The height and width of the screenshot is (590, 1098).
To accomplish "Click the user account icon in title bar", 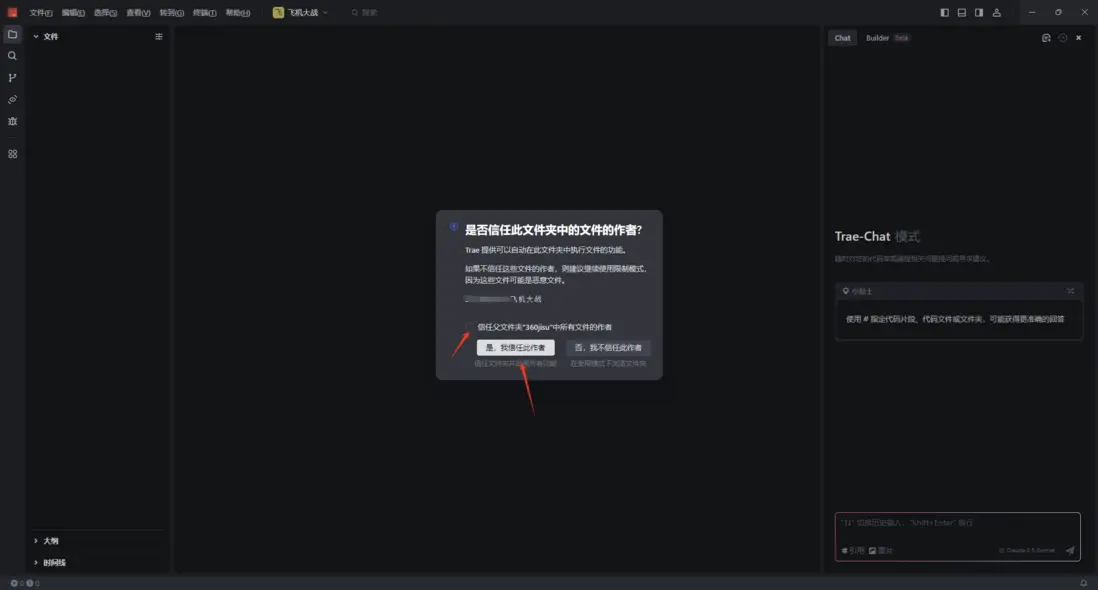I will [996, 13].
